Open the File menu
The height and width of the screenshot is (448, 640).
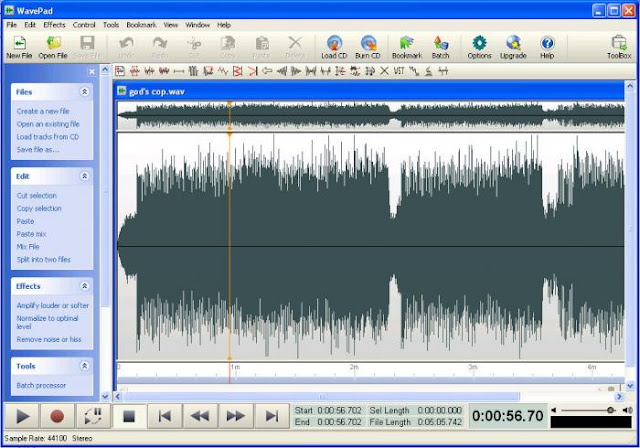click(x=11, y=25)
